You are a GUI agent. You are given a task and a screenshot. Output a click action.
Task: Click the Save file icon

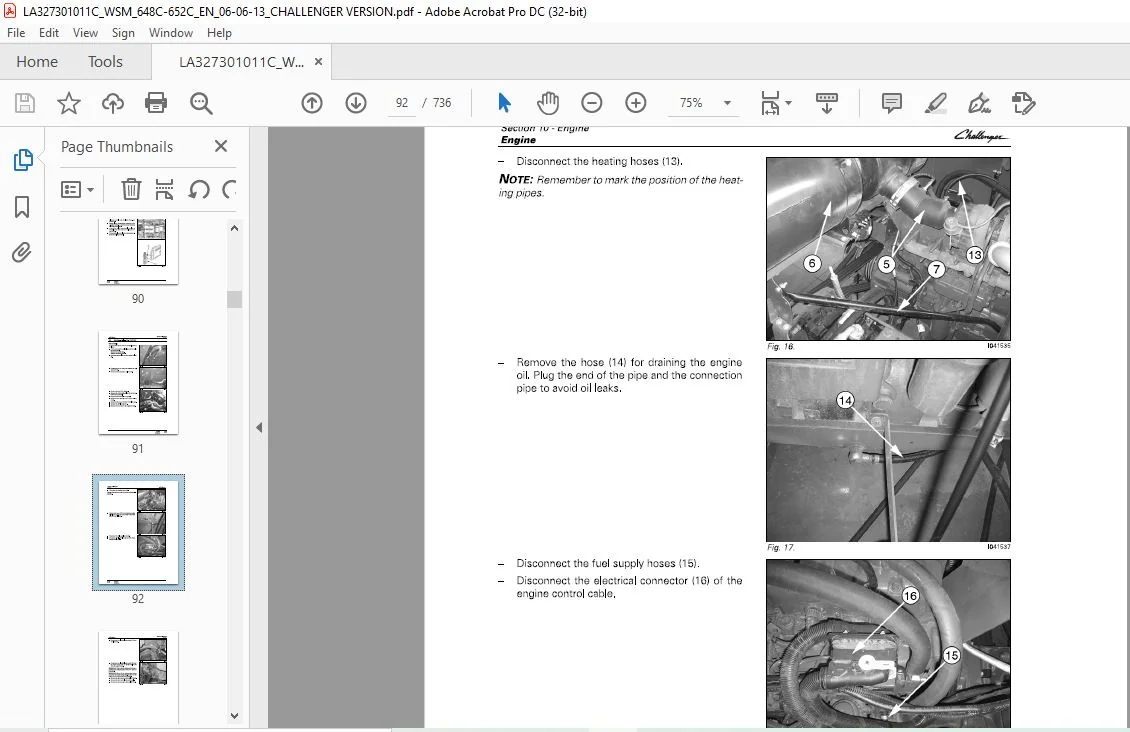[25, 103]
